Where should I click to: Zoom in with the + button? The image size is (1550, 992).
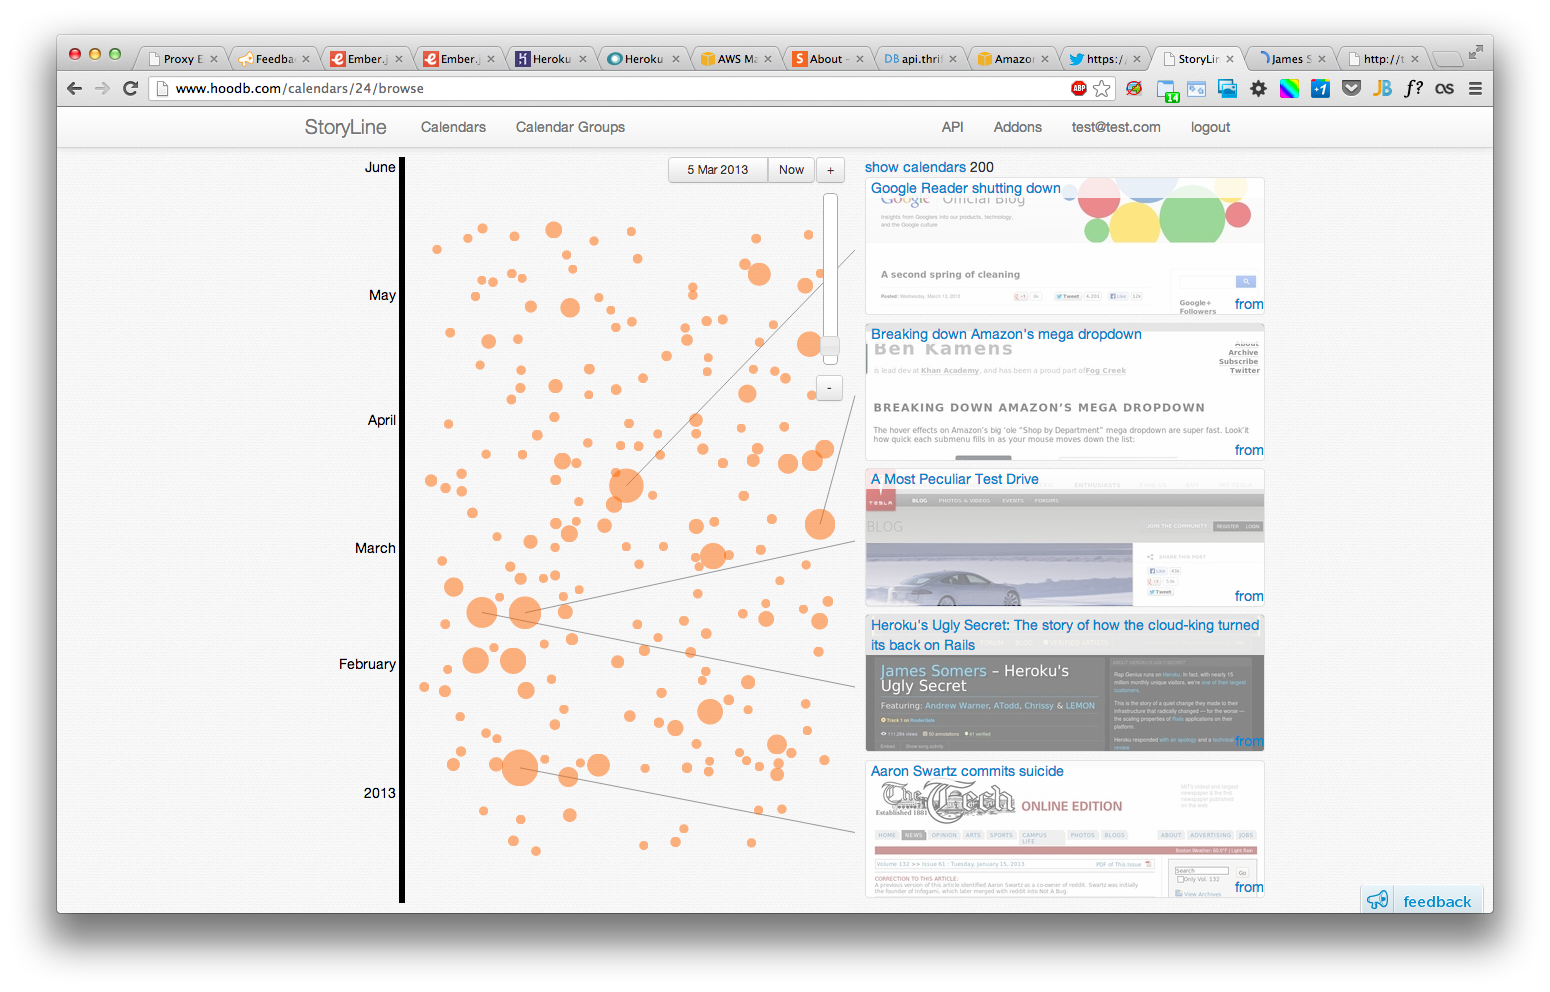point(830,170)
